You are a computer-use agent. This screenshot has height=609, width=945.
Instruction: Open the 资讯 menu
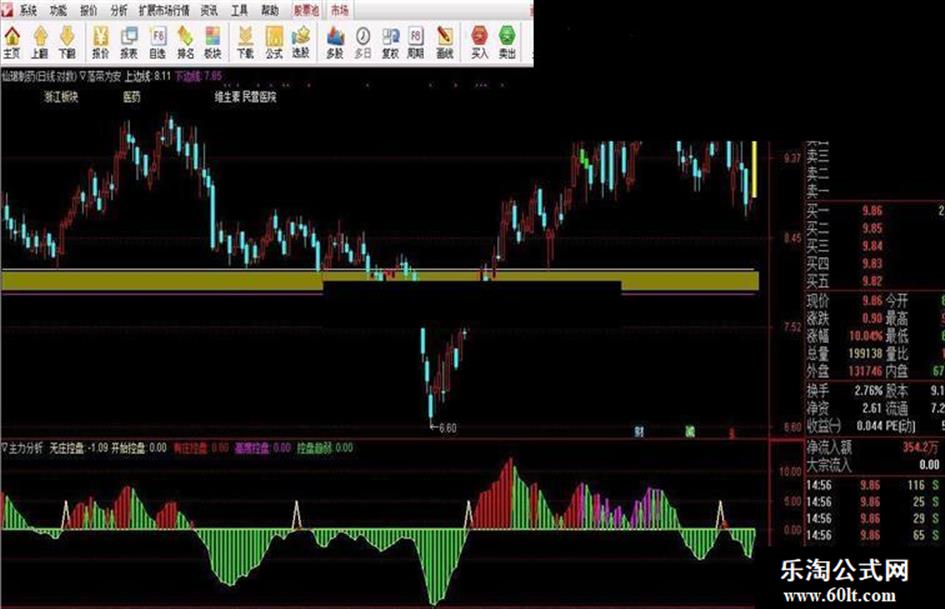tap(209, 10)
